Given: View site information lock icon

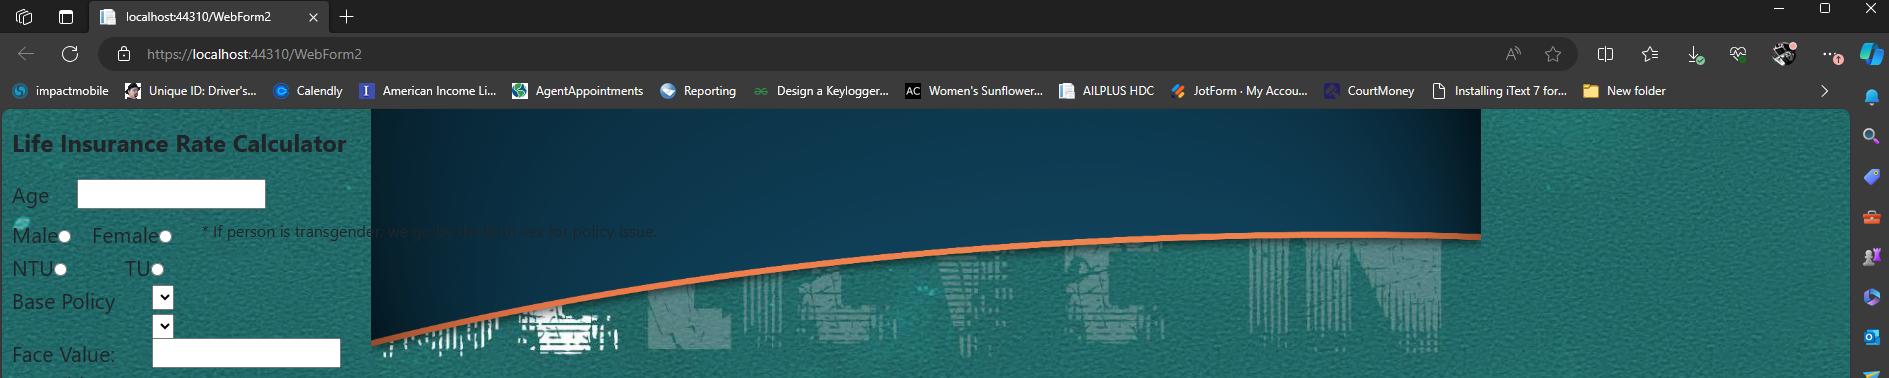Looking at the screenshot, I should pyautogui.click(x=124, y=54).
